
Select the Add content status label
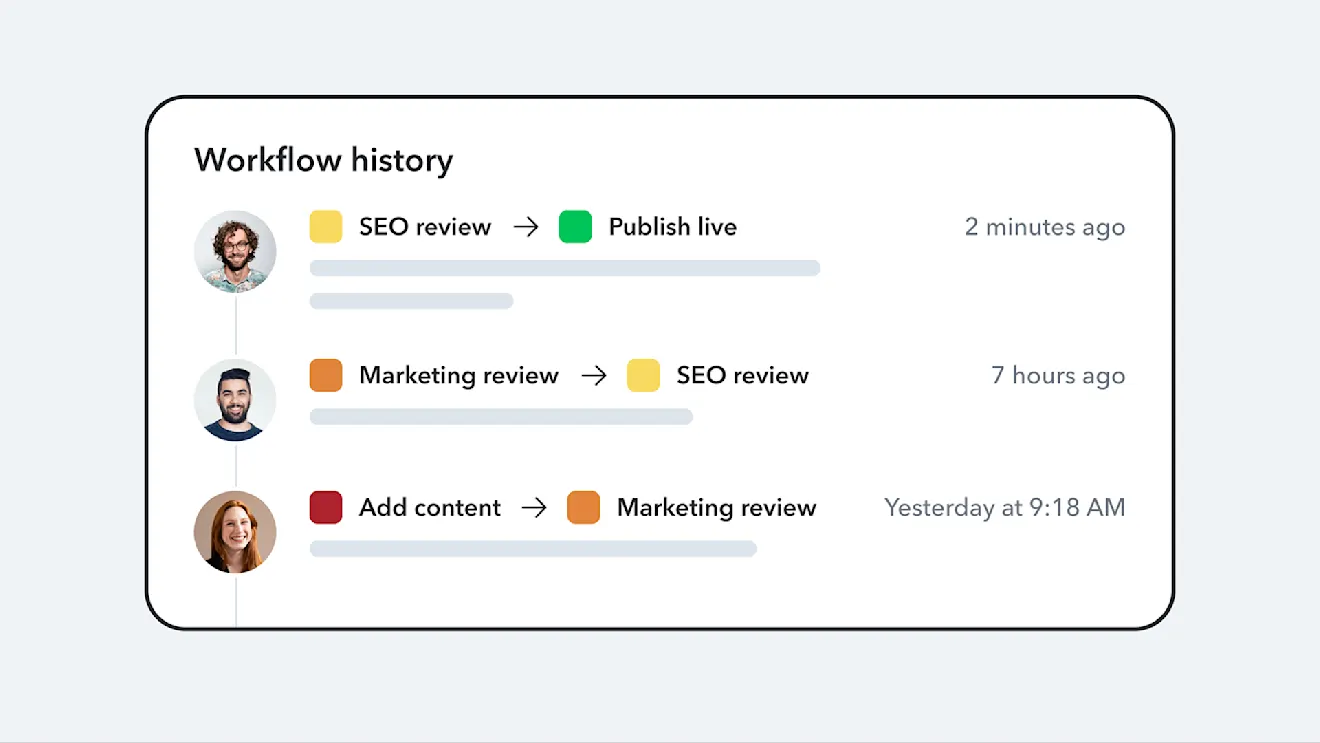tap(430, 507)
